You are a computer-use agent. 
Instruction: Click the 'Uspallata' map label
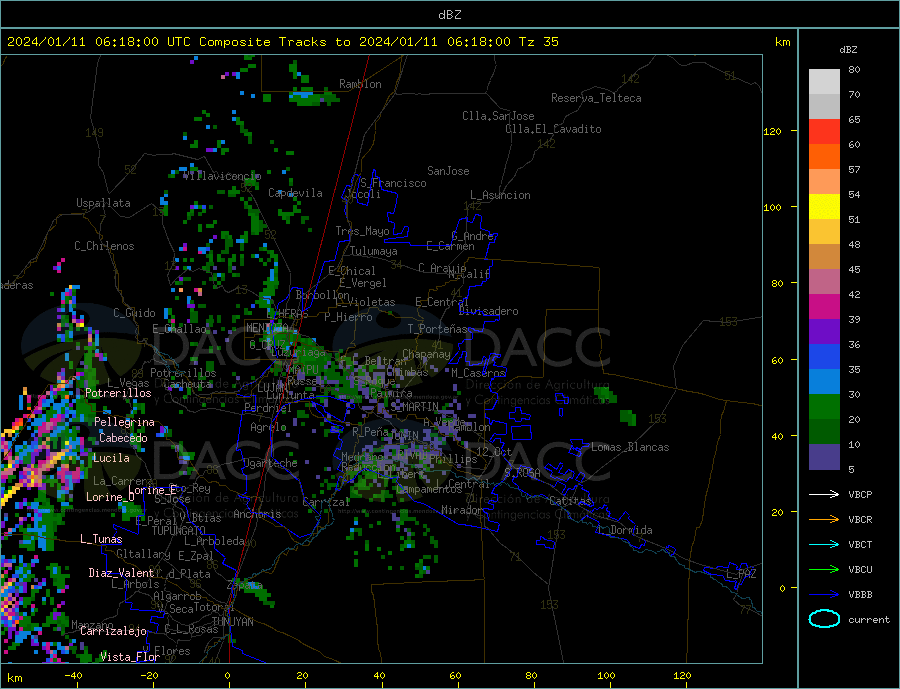(103, 203)
